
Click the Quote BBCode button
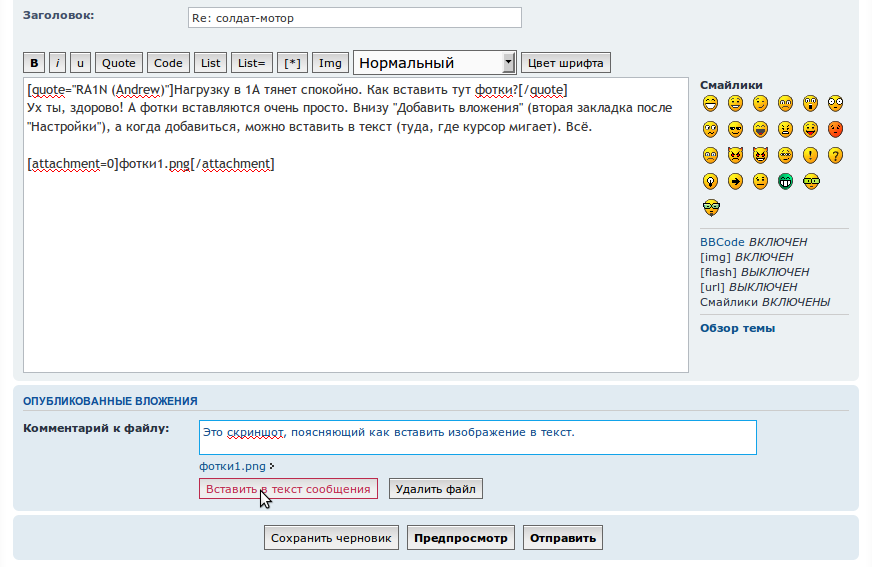point(119,63)
